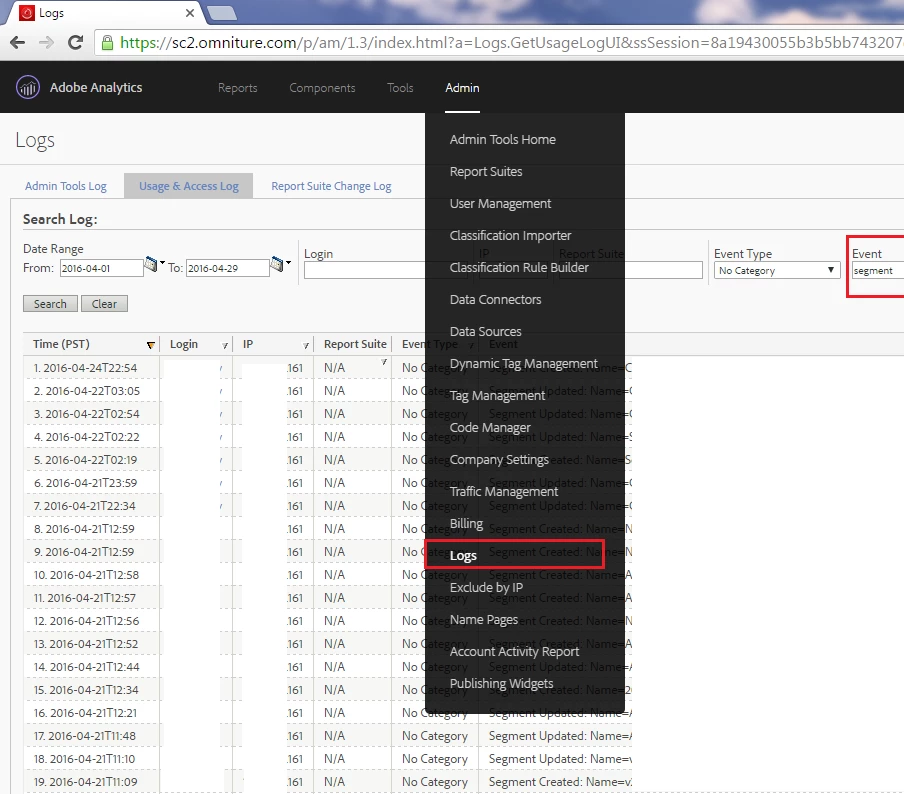Click the From date input field

pyautogui.click(x=101, y=268)
